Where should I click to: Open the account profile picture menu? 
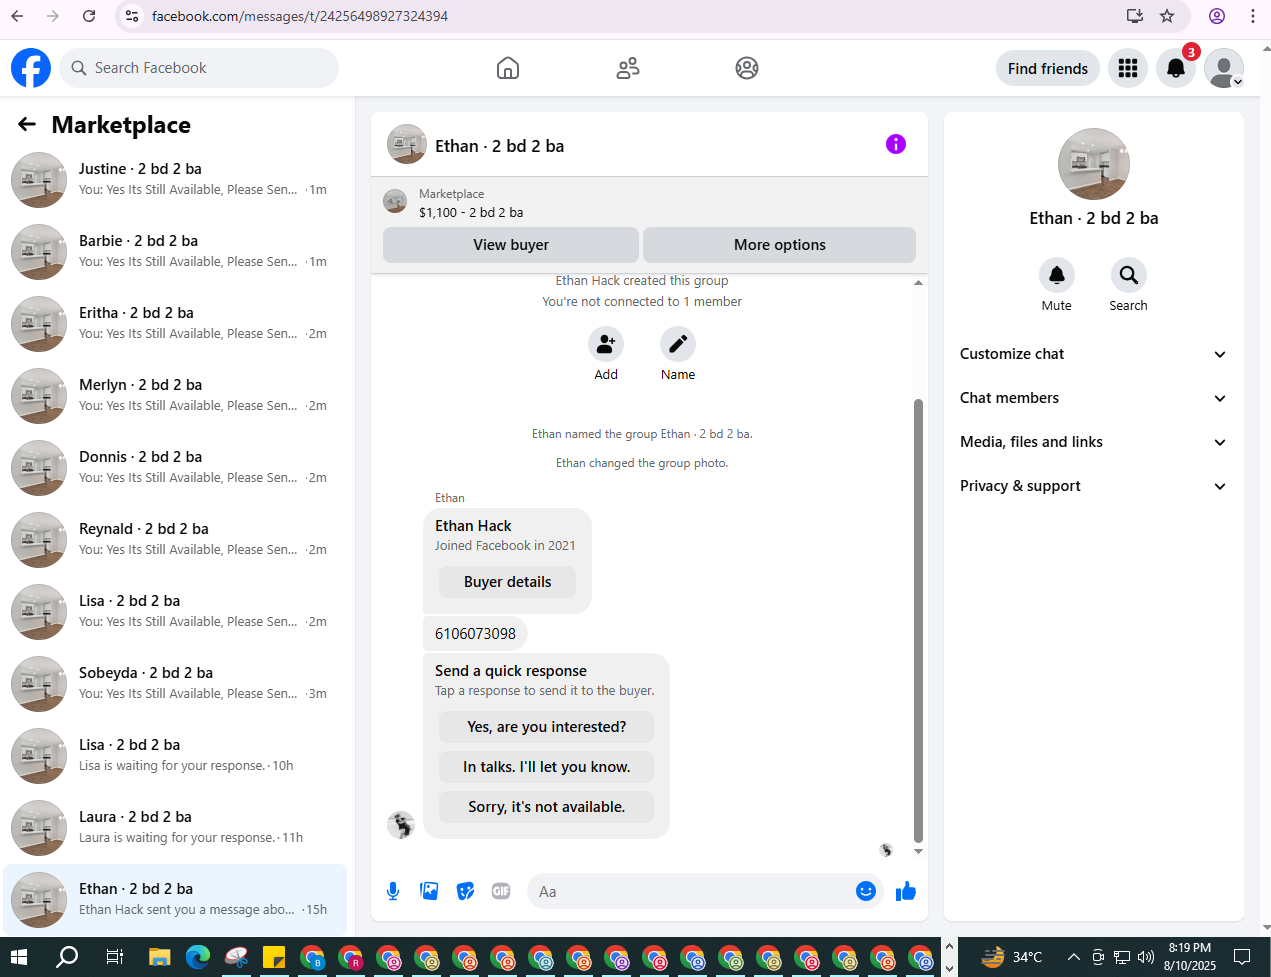pyautogui.click(x=1224, y=68)
